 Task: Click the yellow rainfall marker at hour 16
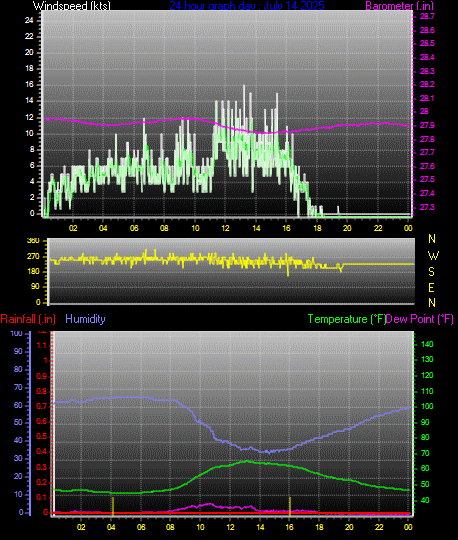coord(290,506)
